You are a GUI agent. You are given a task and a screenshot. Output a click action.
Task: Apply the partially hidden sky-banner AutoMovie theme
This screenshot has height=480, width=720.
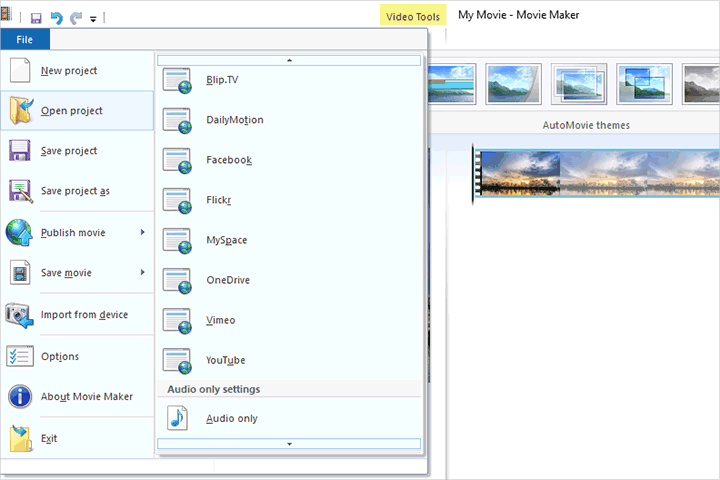click(452, 84)
